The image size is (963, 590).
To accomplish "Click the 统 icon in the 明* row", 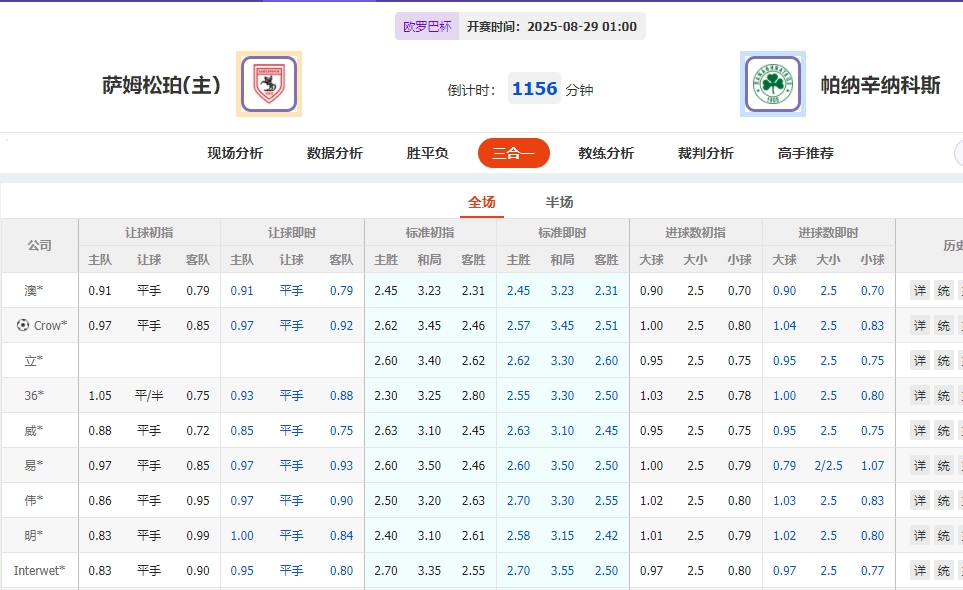I will (x=945, y=535).
